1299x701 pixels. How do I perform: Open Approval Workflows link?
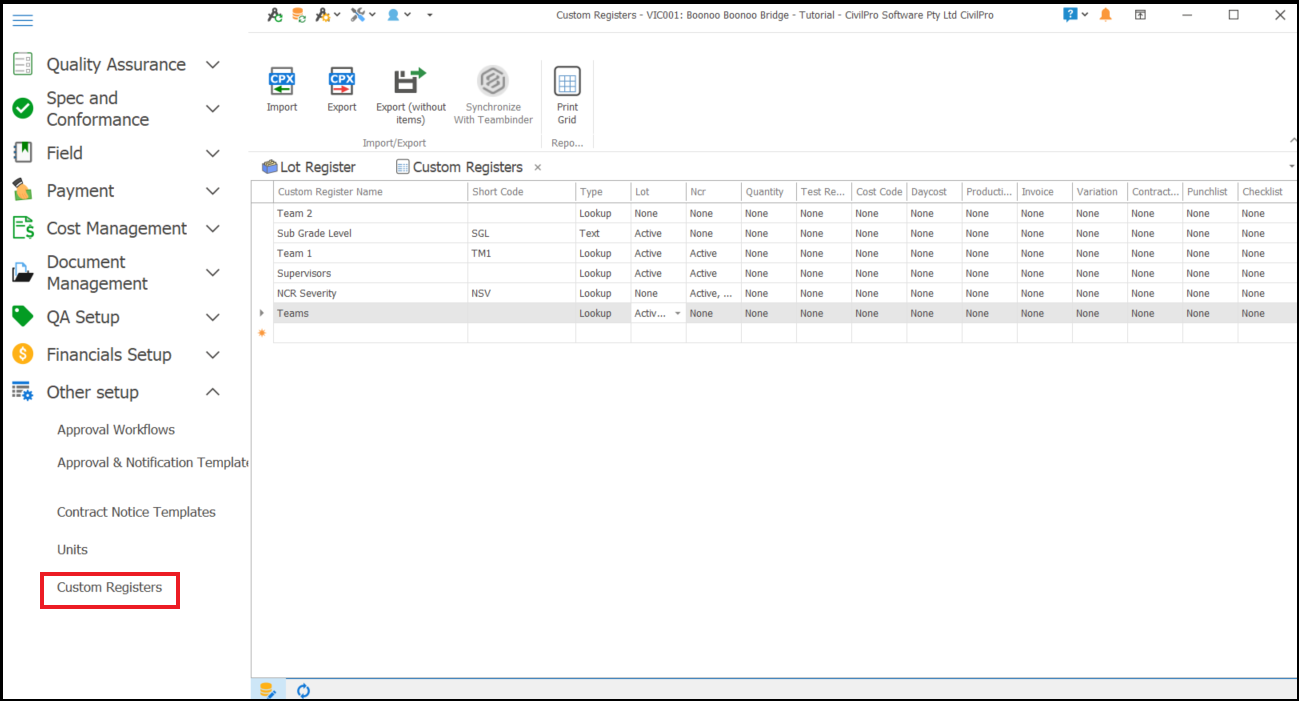(x=116, y=430)
